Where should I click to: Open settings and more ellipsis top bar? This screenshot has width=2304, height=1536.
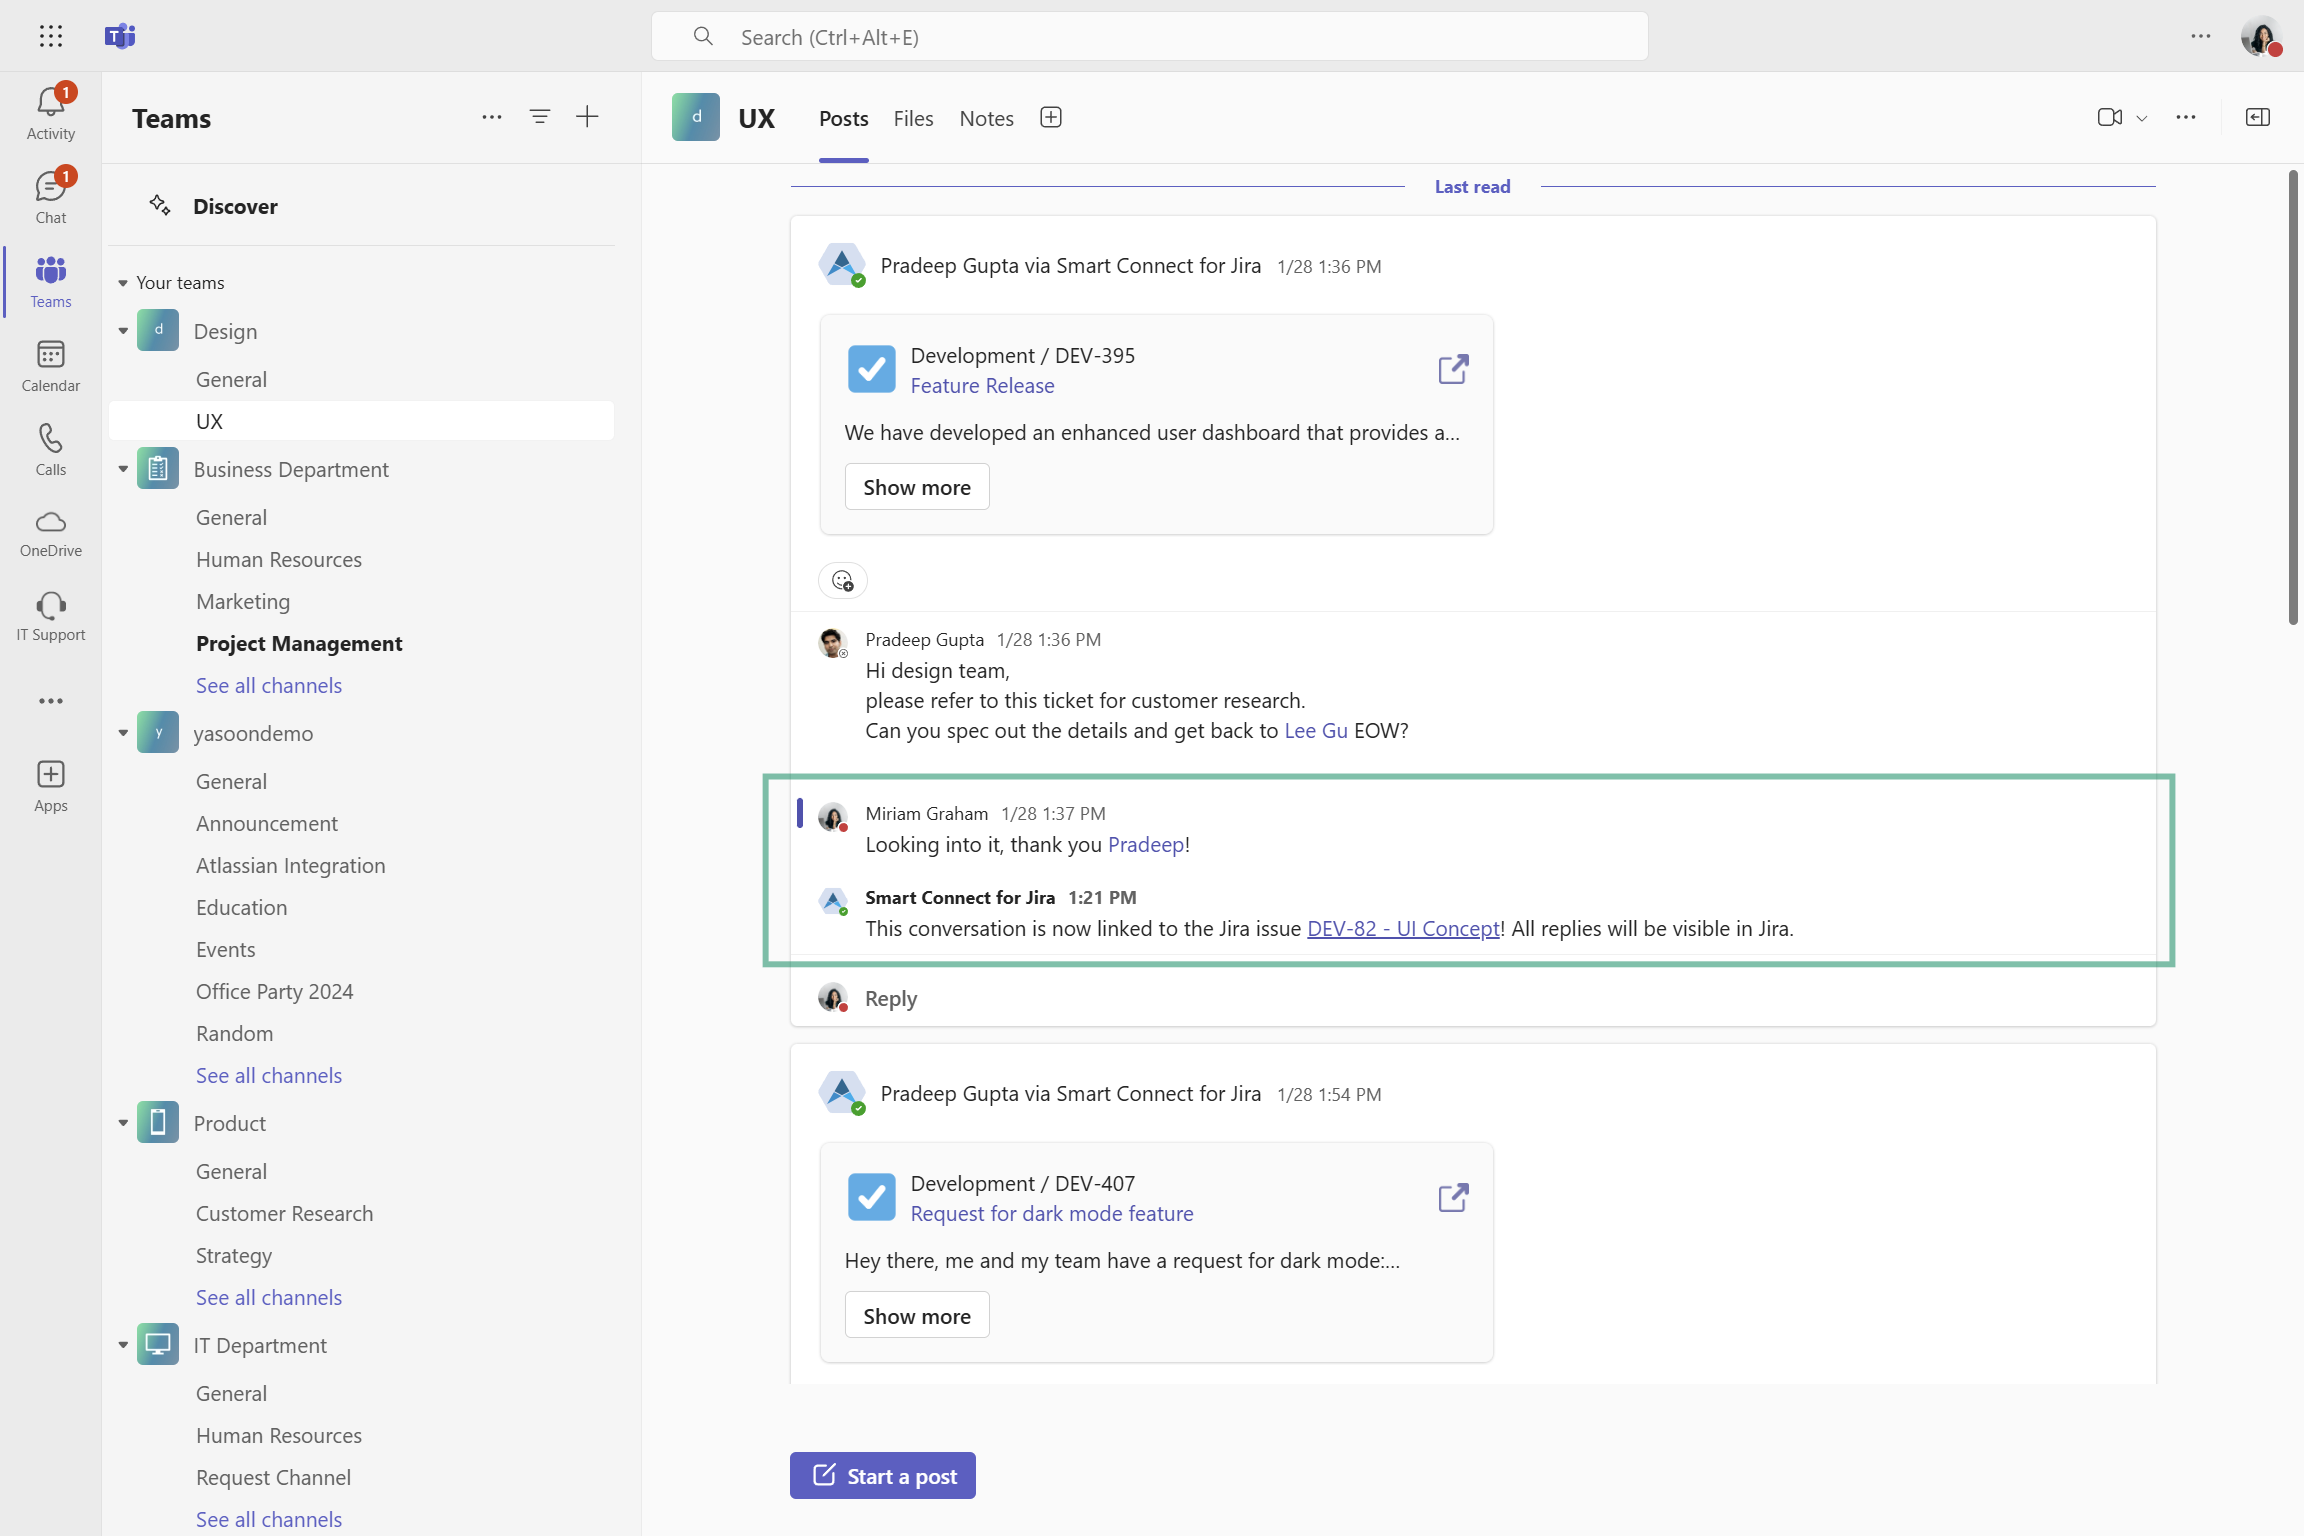click(x=2201, y=36)
